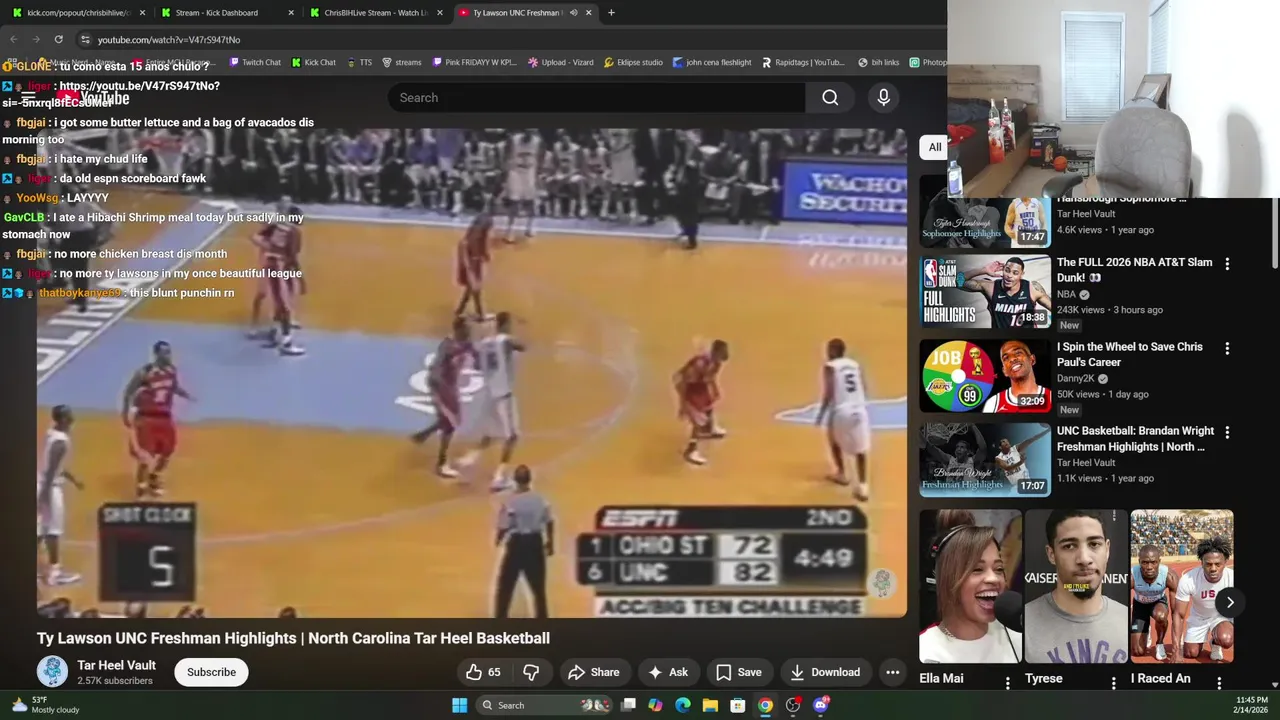Open Task View on the taskbar
Screen dimensions: 1280x720
pos(628,705)
